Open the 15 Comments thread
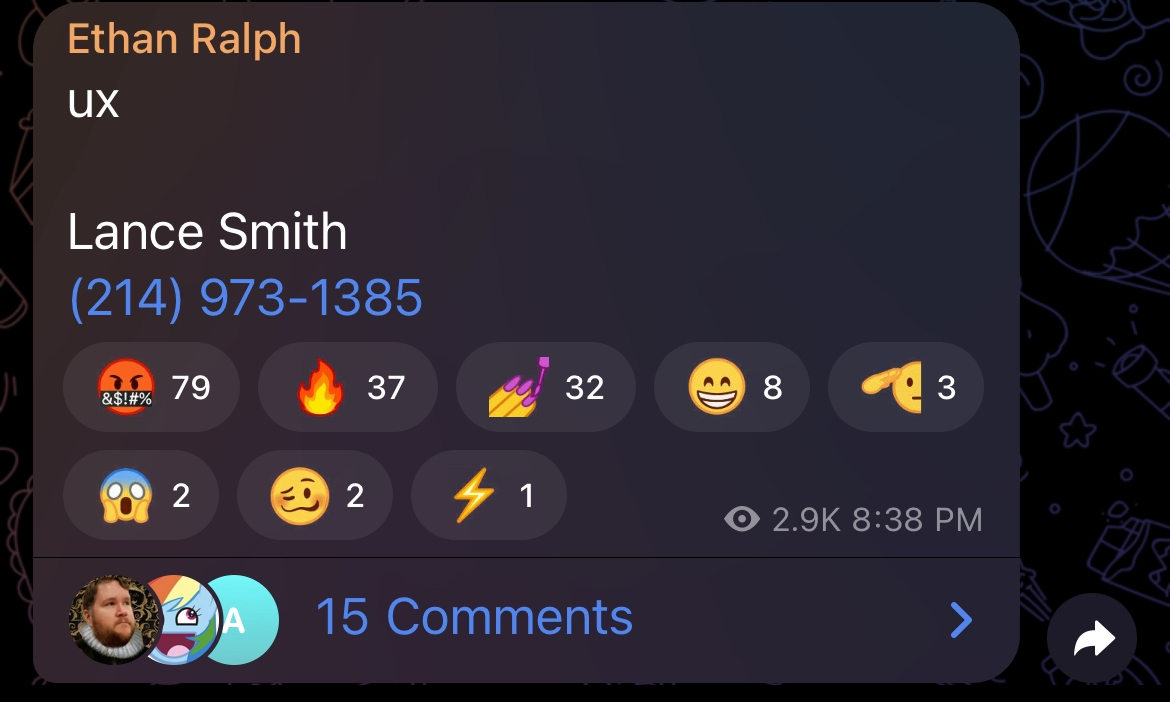 (x=475, y=618)
